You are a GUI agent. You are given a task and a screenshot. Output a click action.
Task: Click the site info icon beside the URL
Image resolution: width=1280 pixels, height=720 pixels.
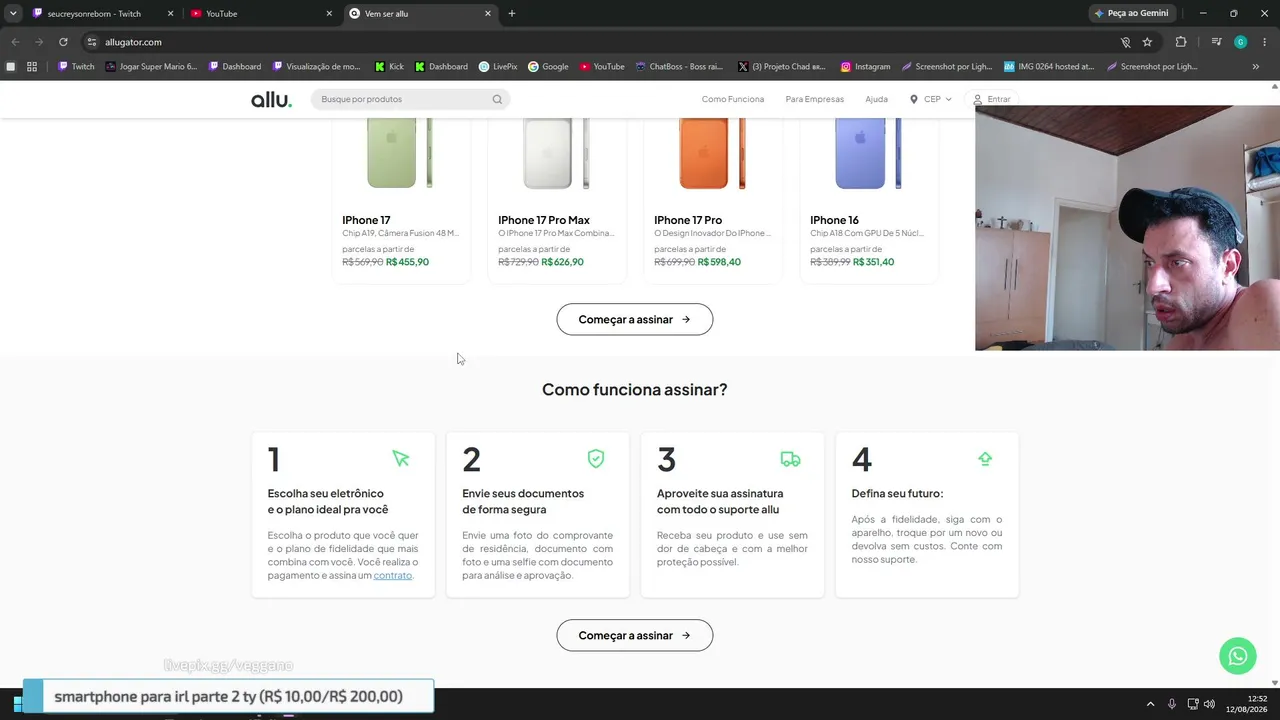pyautogui.click(x=92, y=42)
